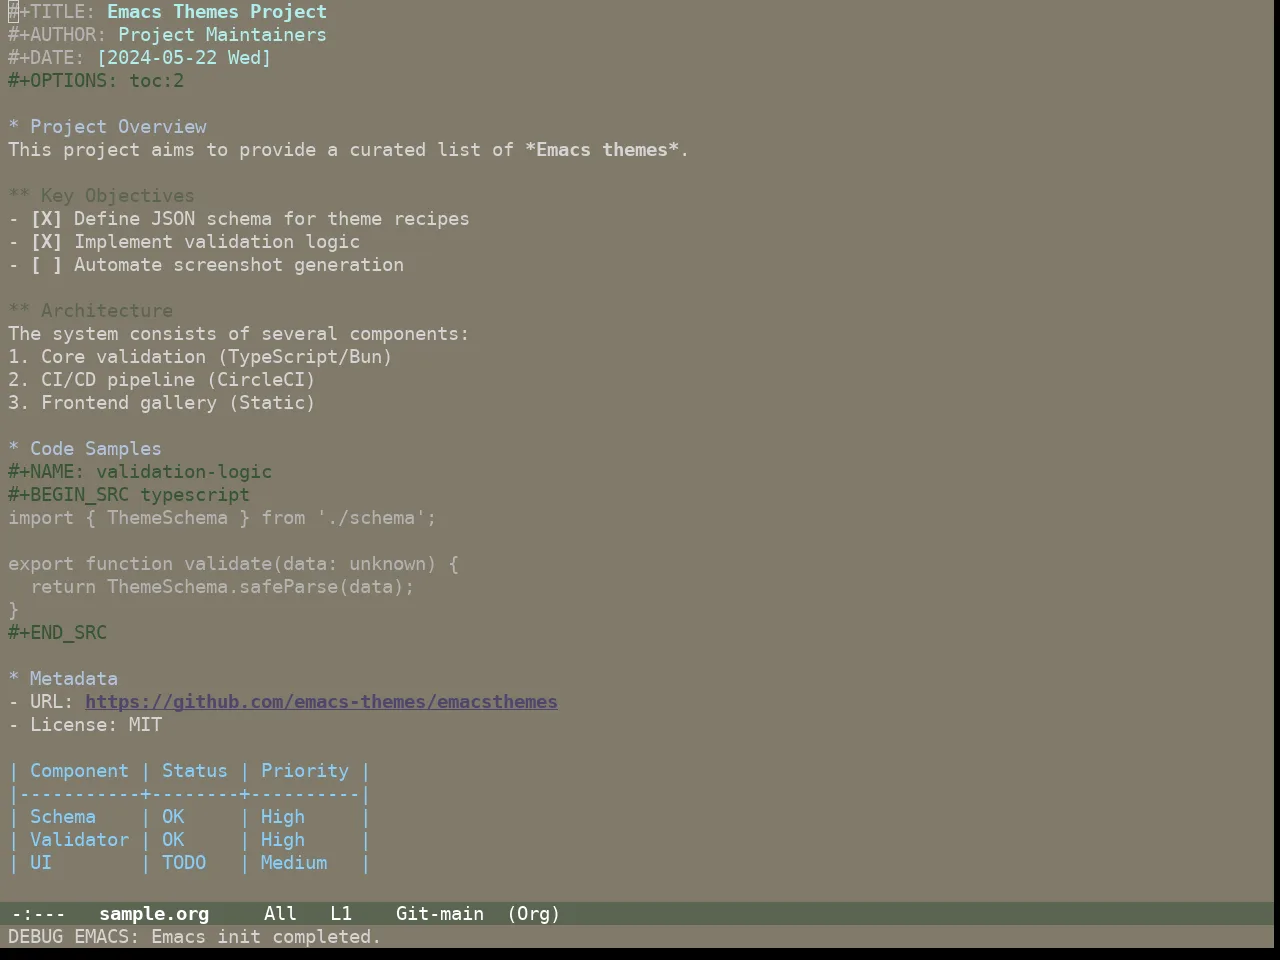Click the date stamp [2024-05-22 Wed]

tap(184, 58)
